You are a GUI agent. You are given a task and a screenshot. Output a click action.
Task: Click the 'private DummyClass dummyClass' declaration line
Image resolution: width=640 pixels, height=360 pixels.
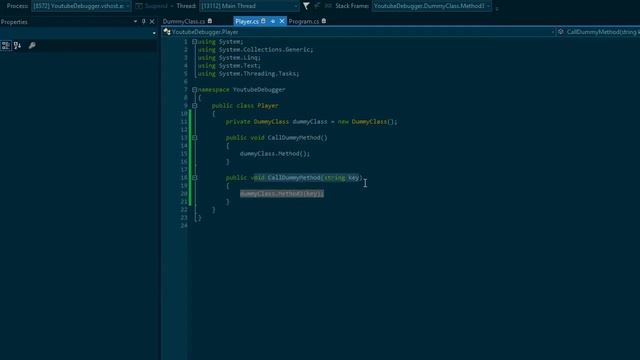coord(311,122)
